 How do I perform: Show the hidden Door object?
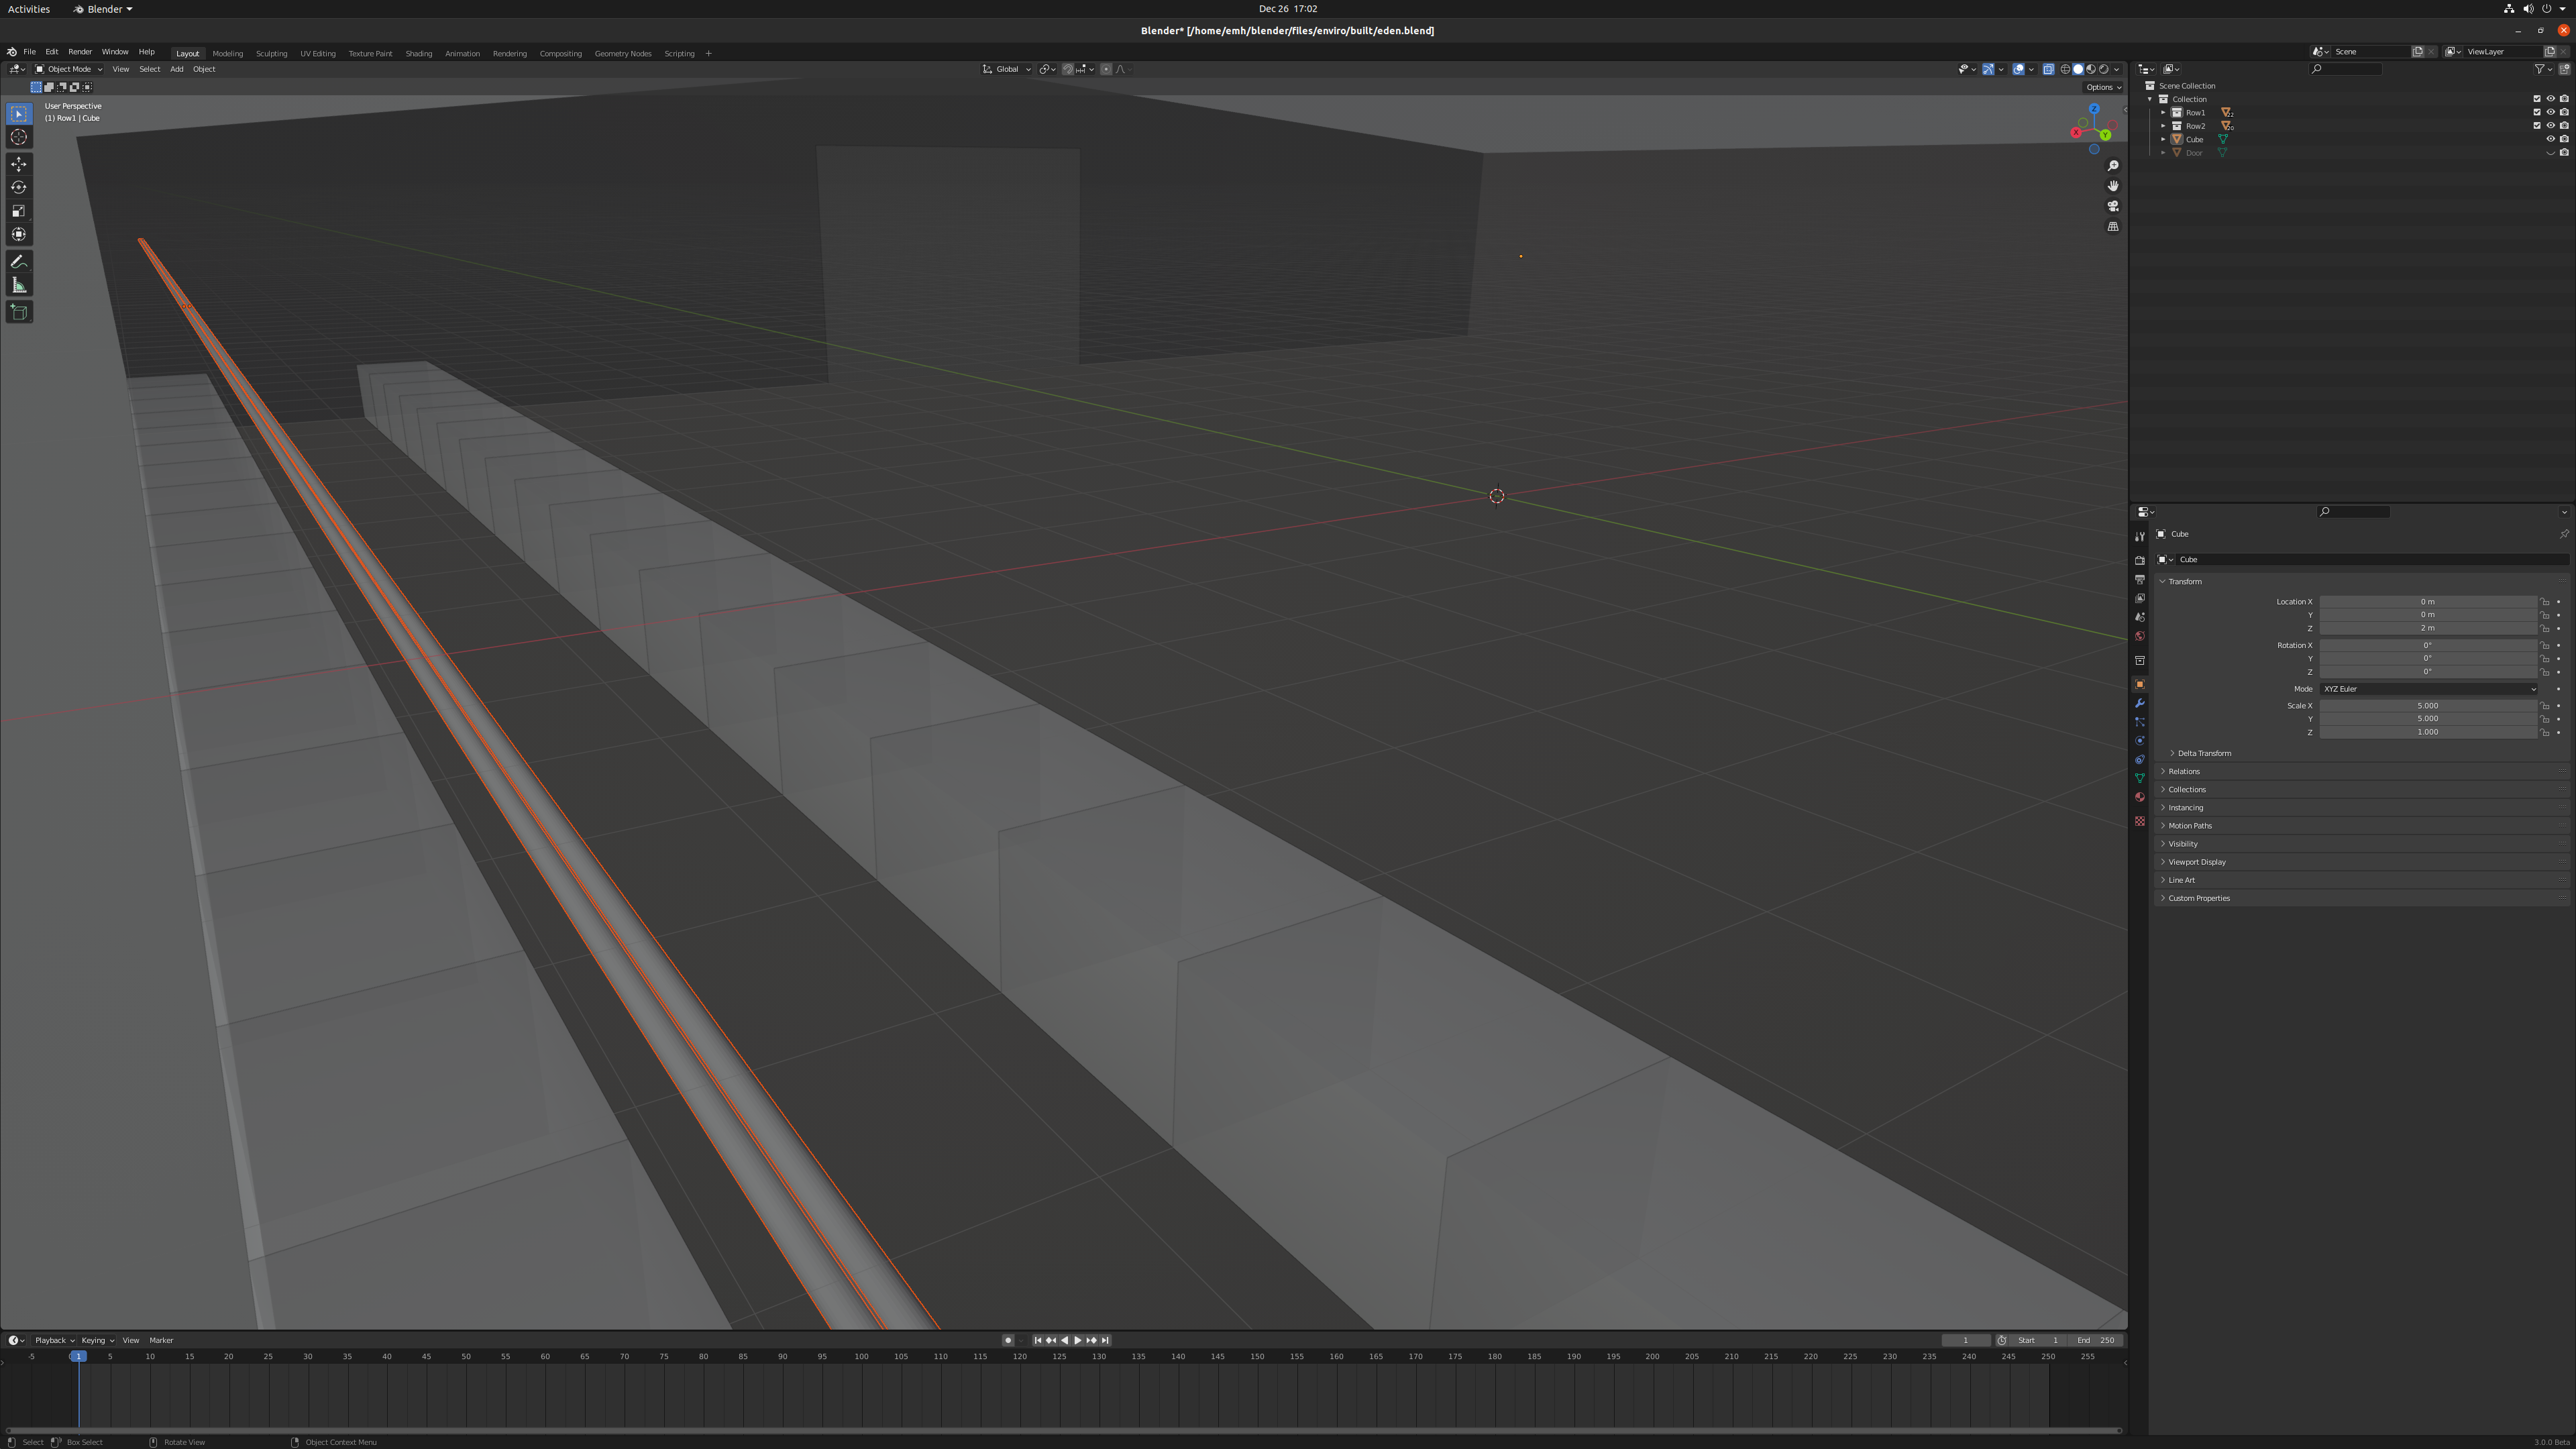coord(2550,153)
